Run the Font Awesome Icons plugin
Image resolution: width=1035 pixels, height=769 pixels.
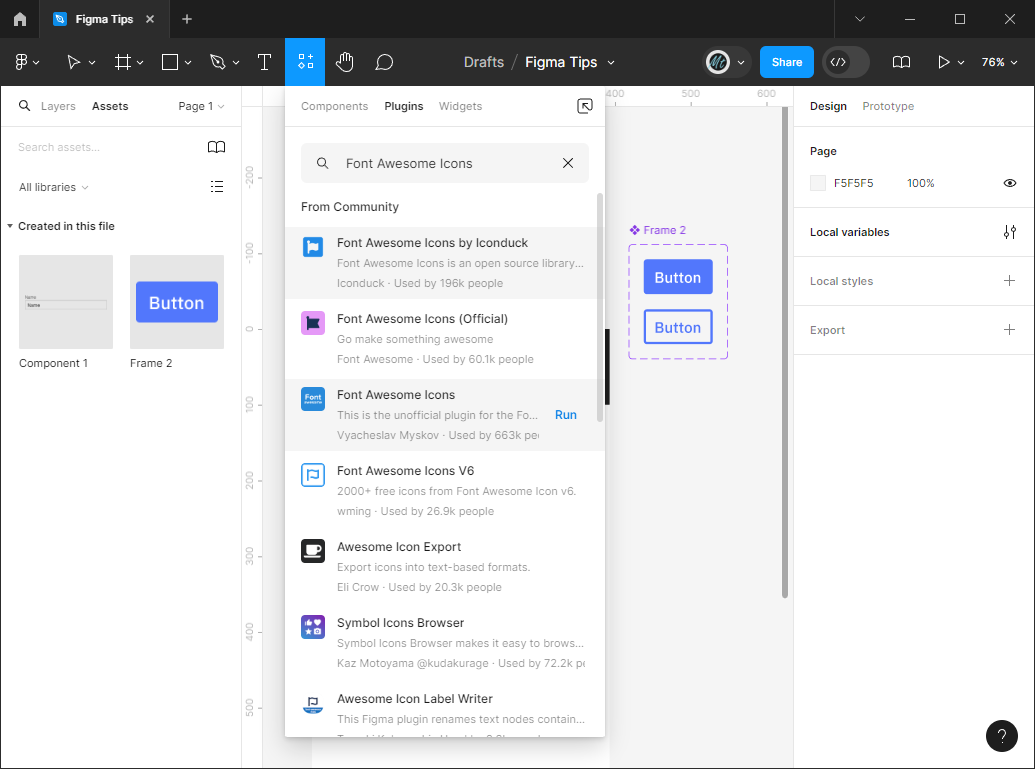click(x=565, y=415)
